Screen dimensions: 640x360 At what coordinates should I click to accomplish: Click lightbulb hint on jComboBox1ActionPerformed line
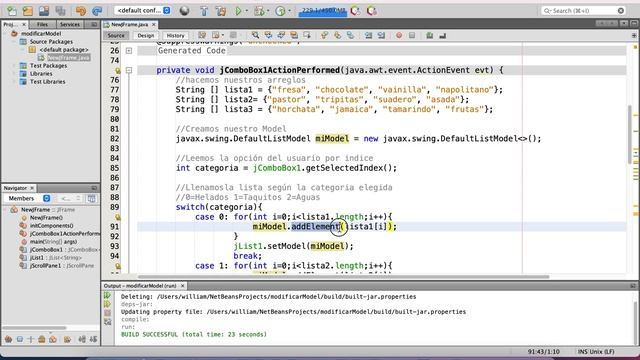118,71
